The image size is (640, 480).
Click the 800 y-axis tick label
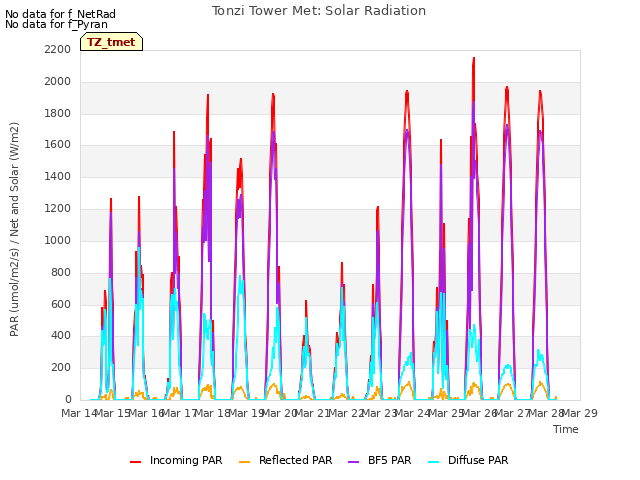click(x=61, y=272)
